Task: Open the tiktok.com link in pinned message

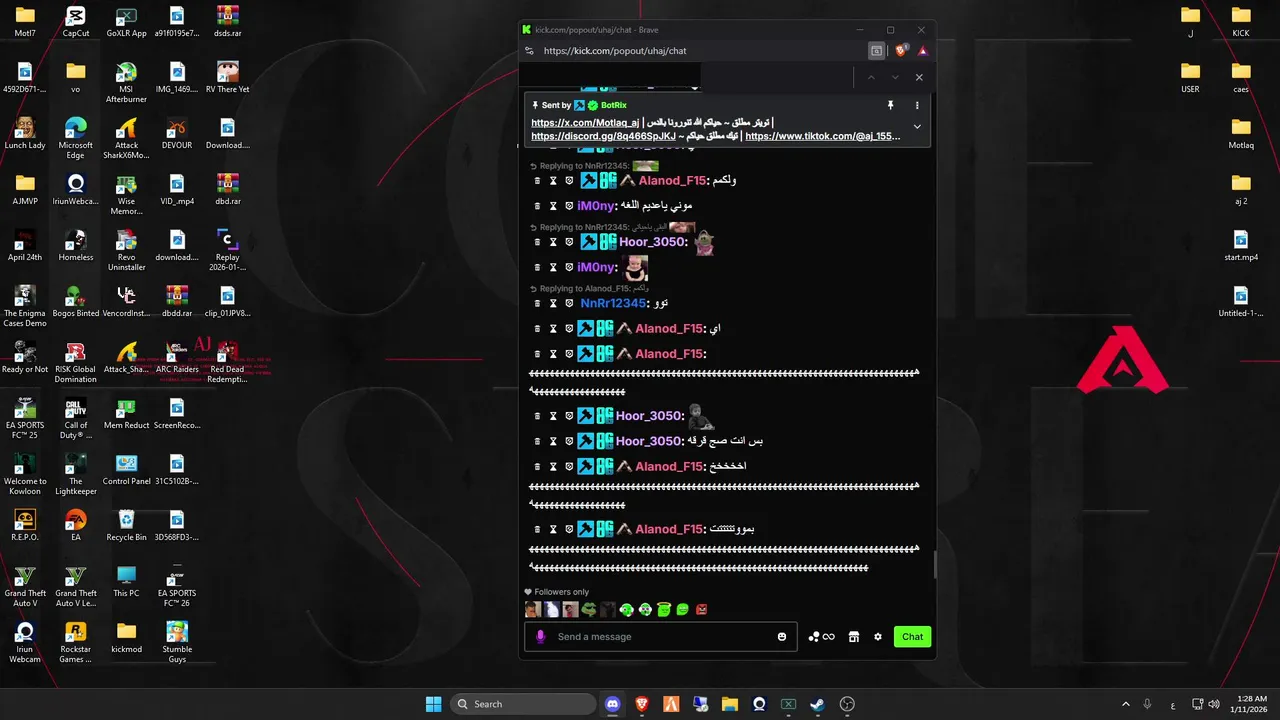Action: (823, 136)
